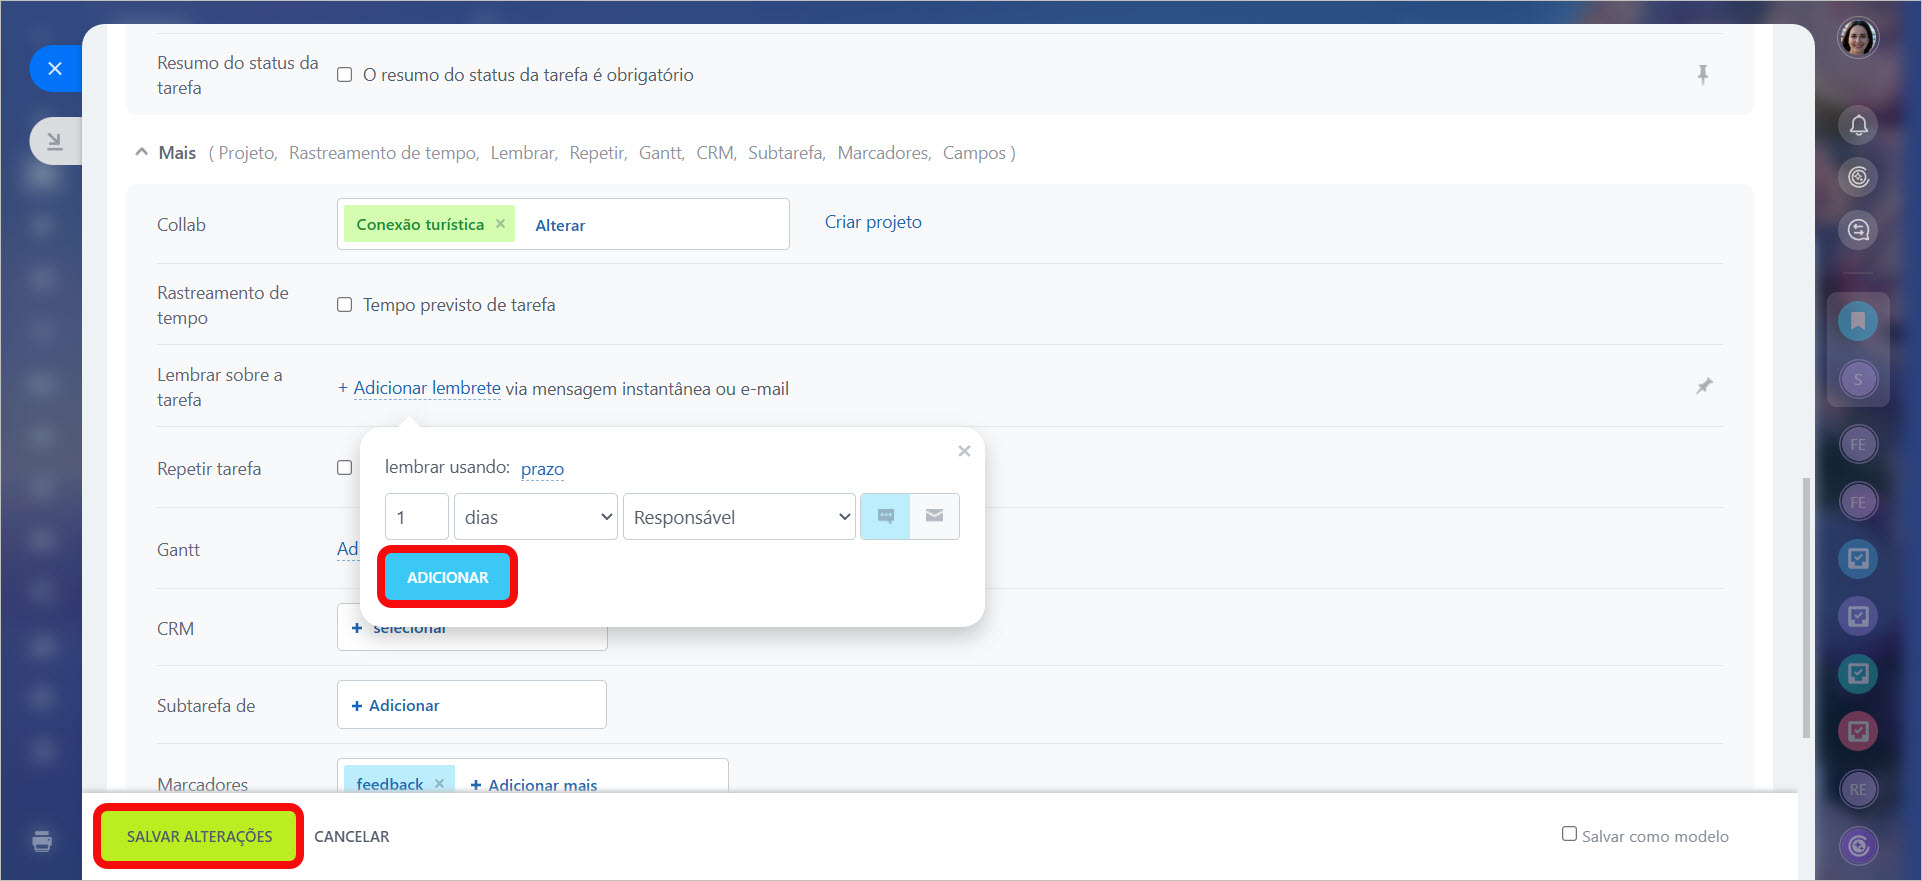1922x881 pixels.
Task: Check 'Salvar como modelo'
Action: pos(1569,834)
